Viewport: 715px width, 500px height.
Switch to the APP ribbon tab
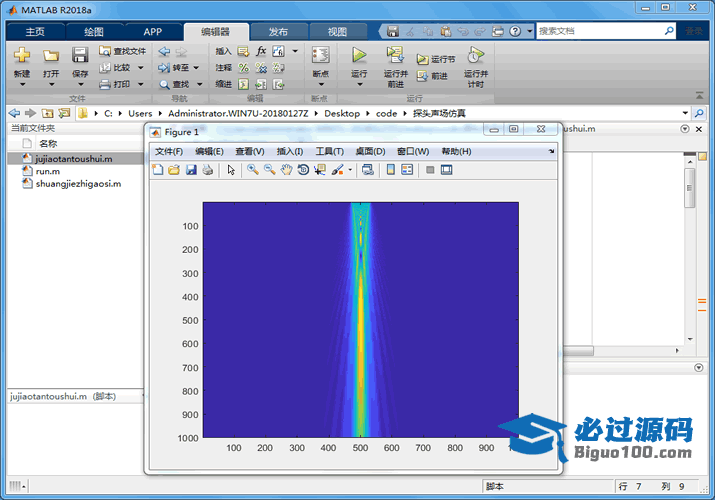click(x=152, y=31)
